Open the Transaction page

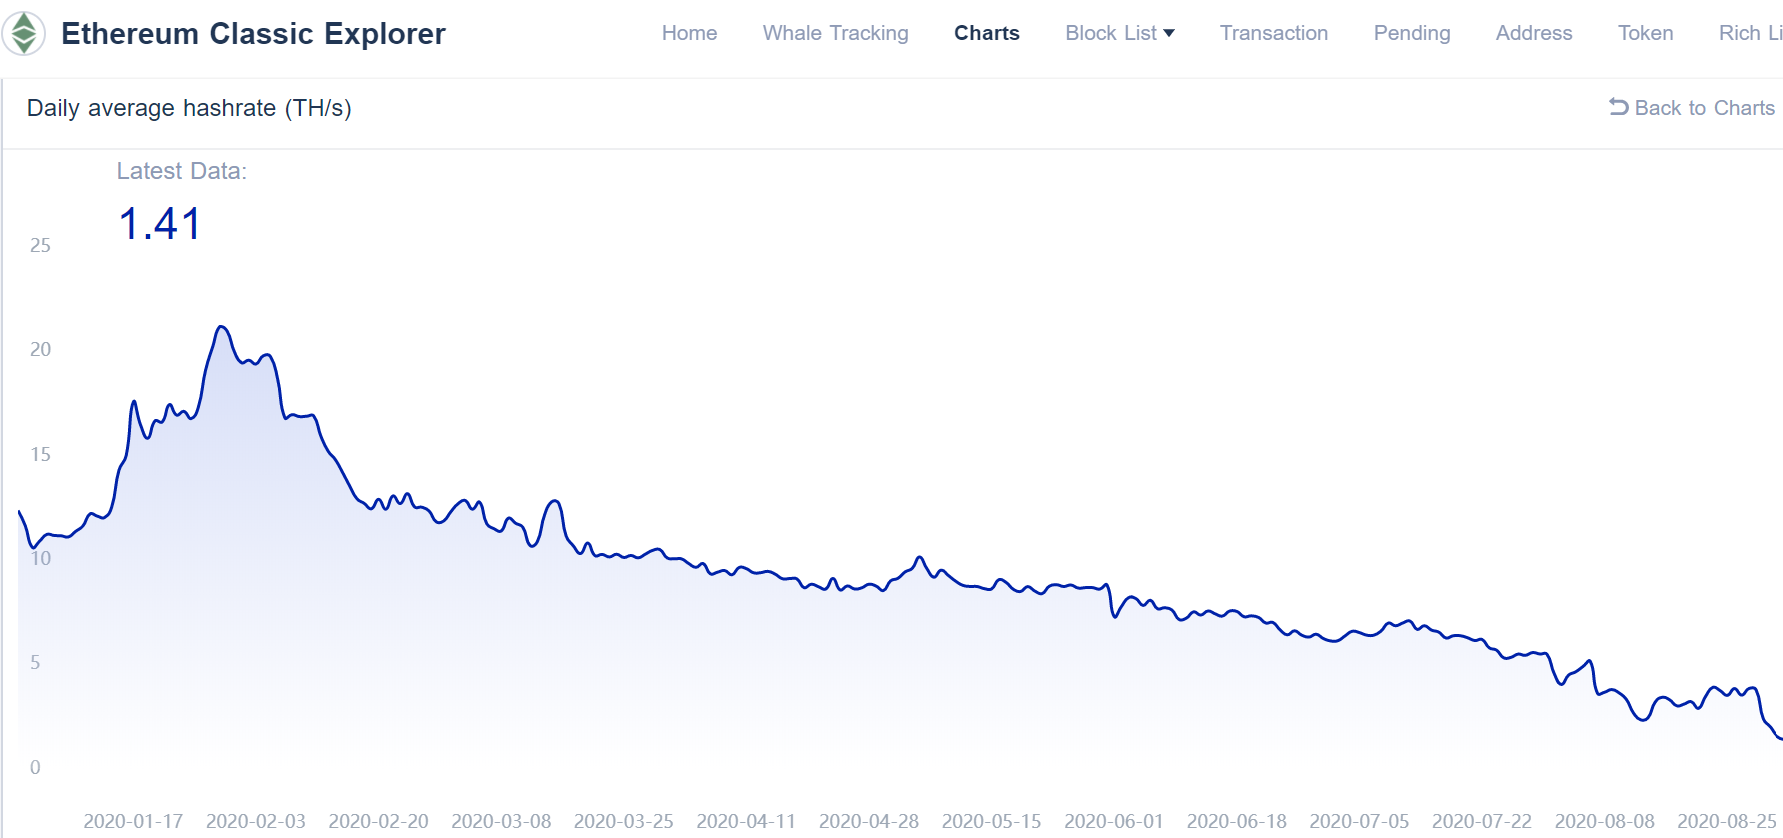(1273, 33)
